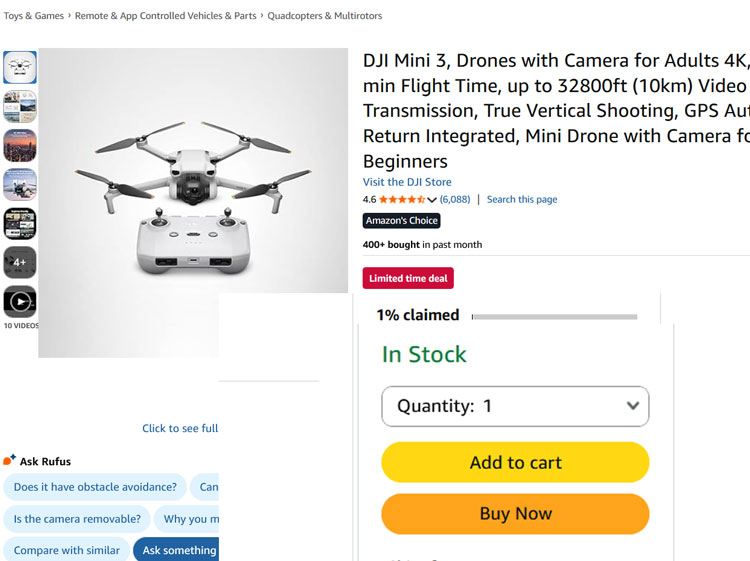Click the Search this page link
The width and height of the screenshot is (750, 561).
(x=522, y=200)
